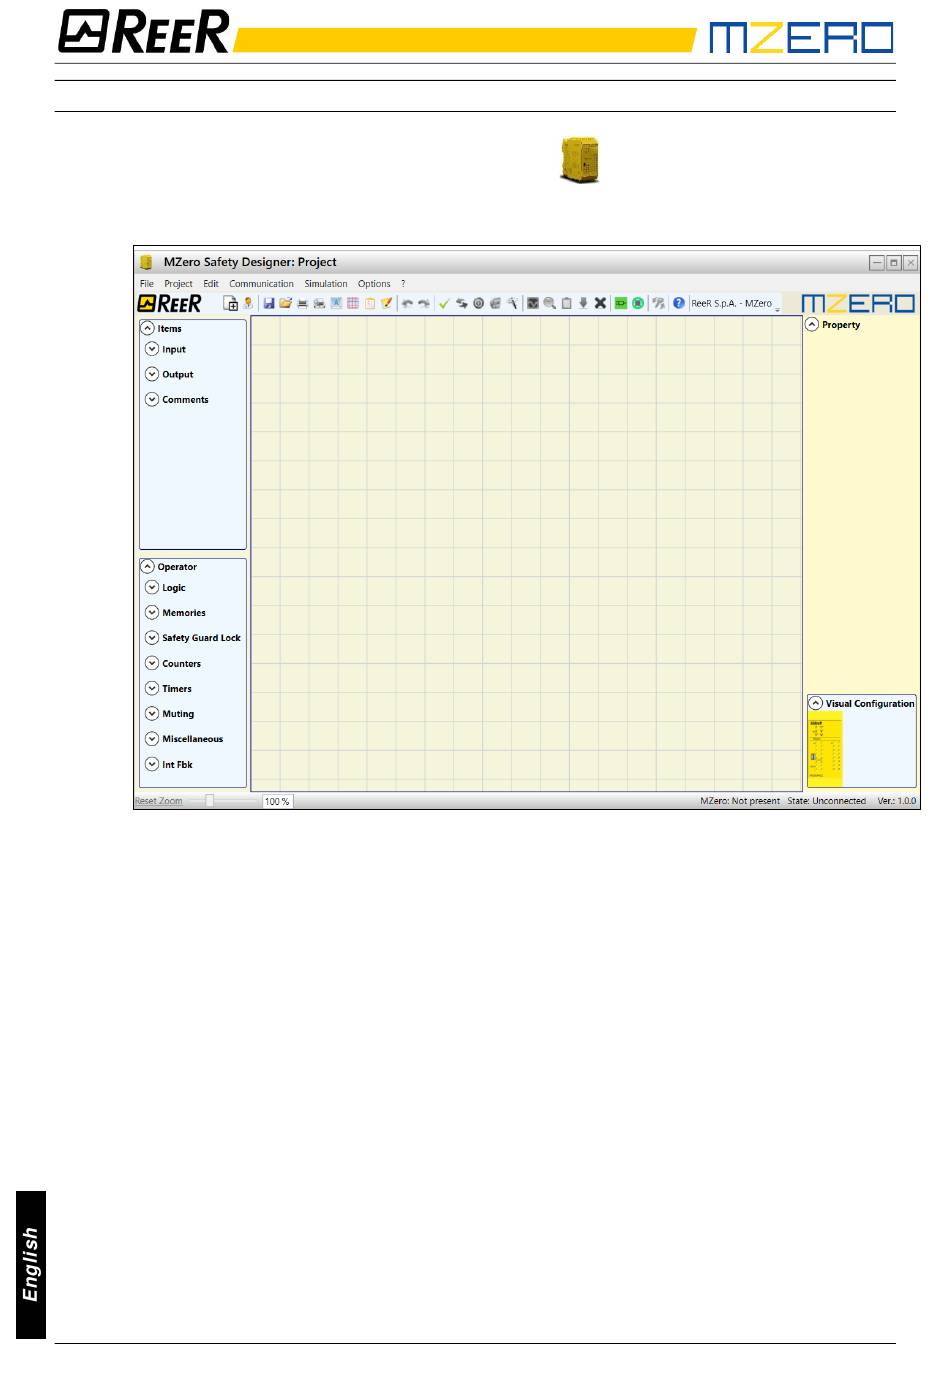Click the zoom slider handle
The width and height of the screenshot is (950, 1378).
coord(210,801)
